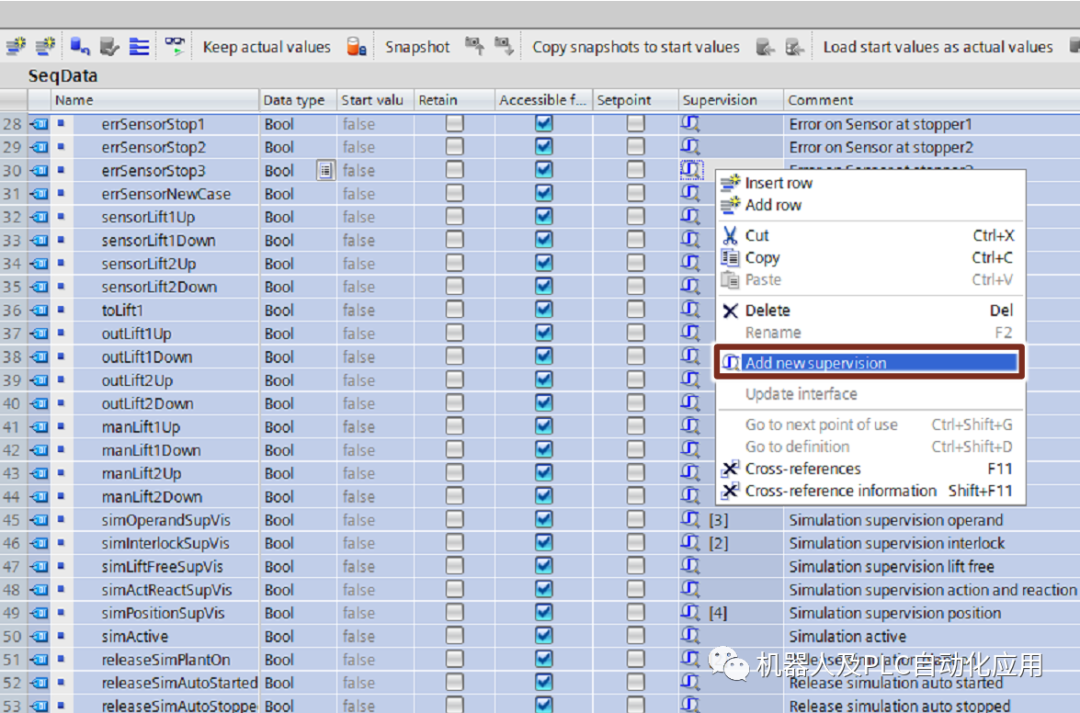This screenshot has width=1080, height=713.
Task: Click the reset start values toolbar icon
Action: (x=80, y=46)
